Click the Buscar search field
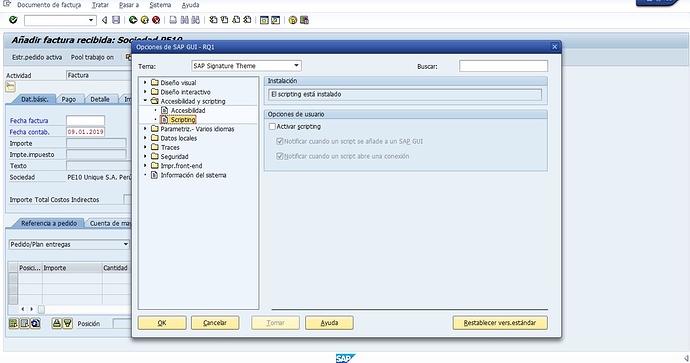690x363 pixels. (503, 66)
